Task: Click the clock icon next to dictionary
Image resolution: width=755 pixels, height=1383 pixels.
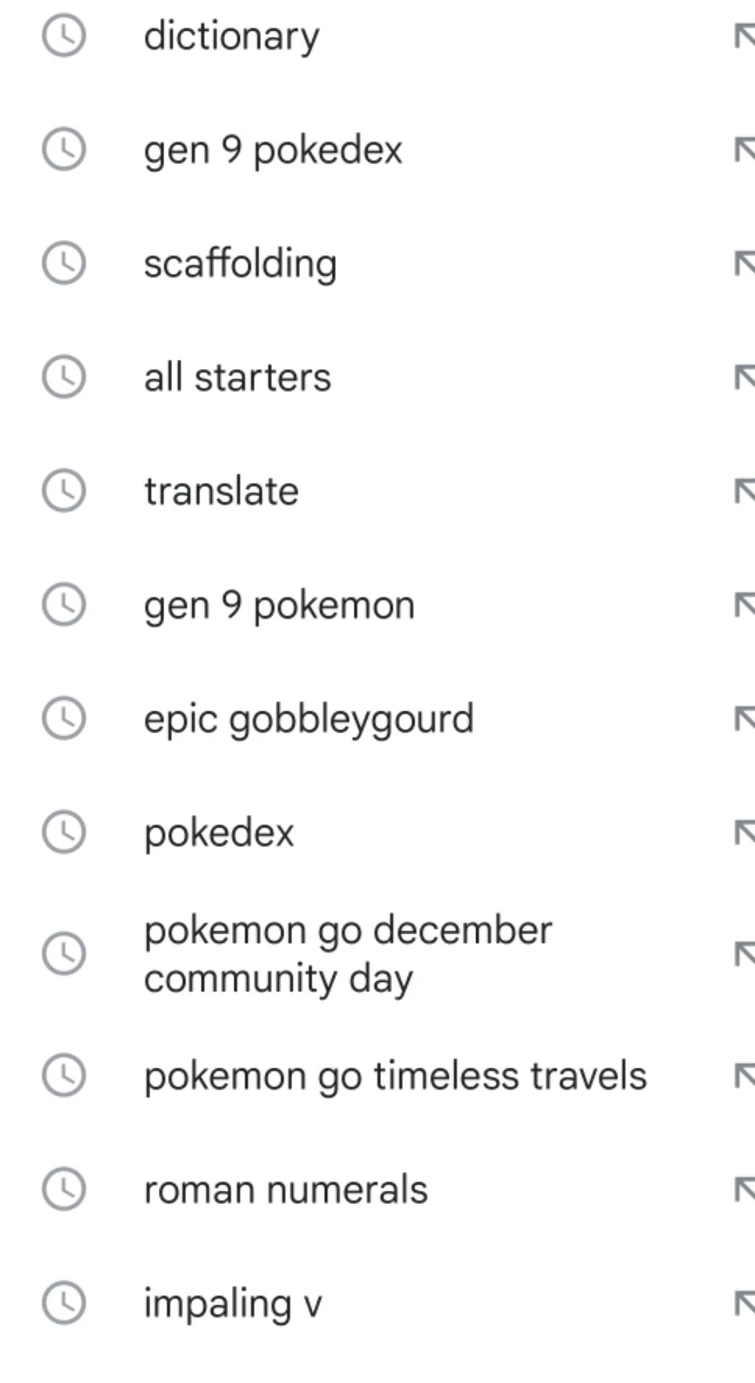Action: (63, 35)
